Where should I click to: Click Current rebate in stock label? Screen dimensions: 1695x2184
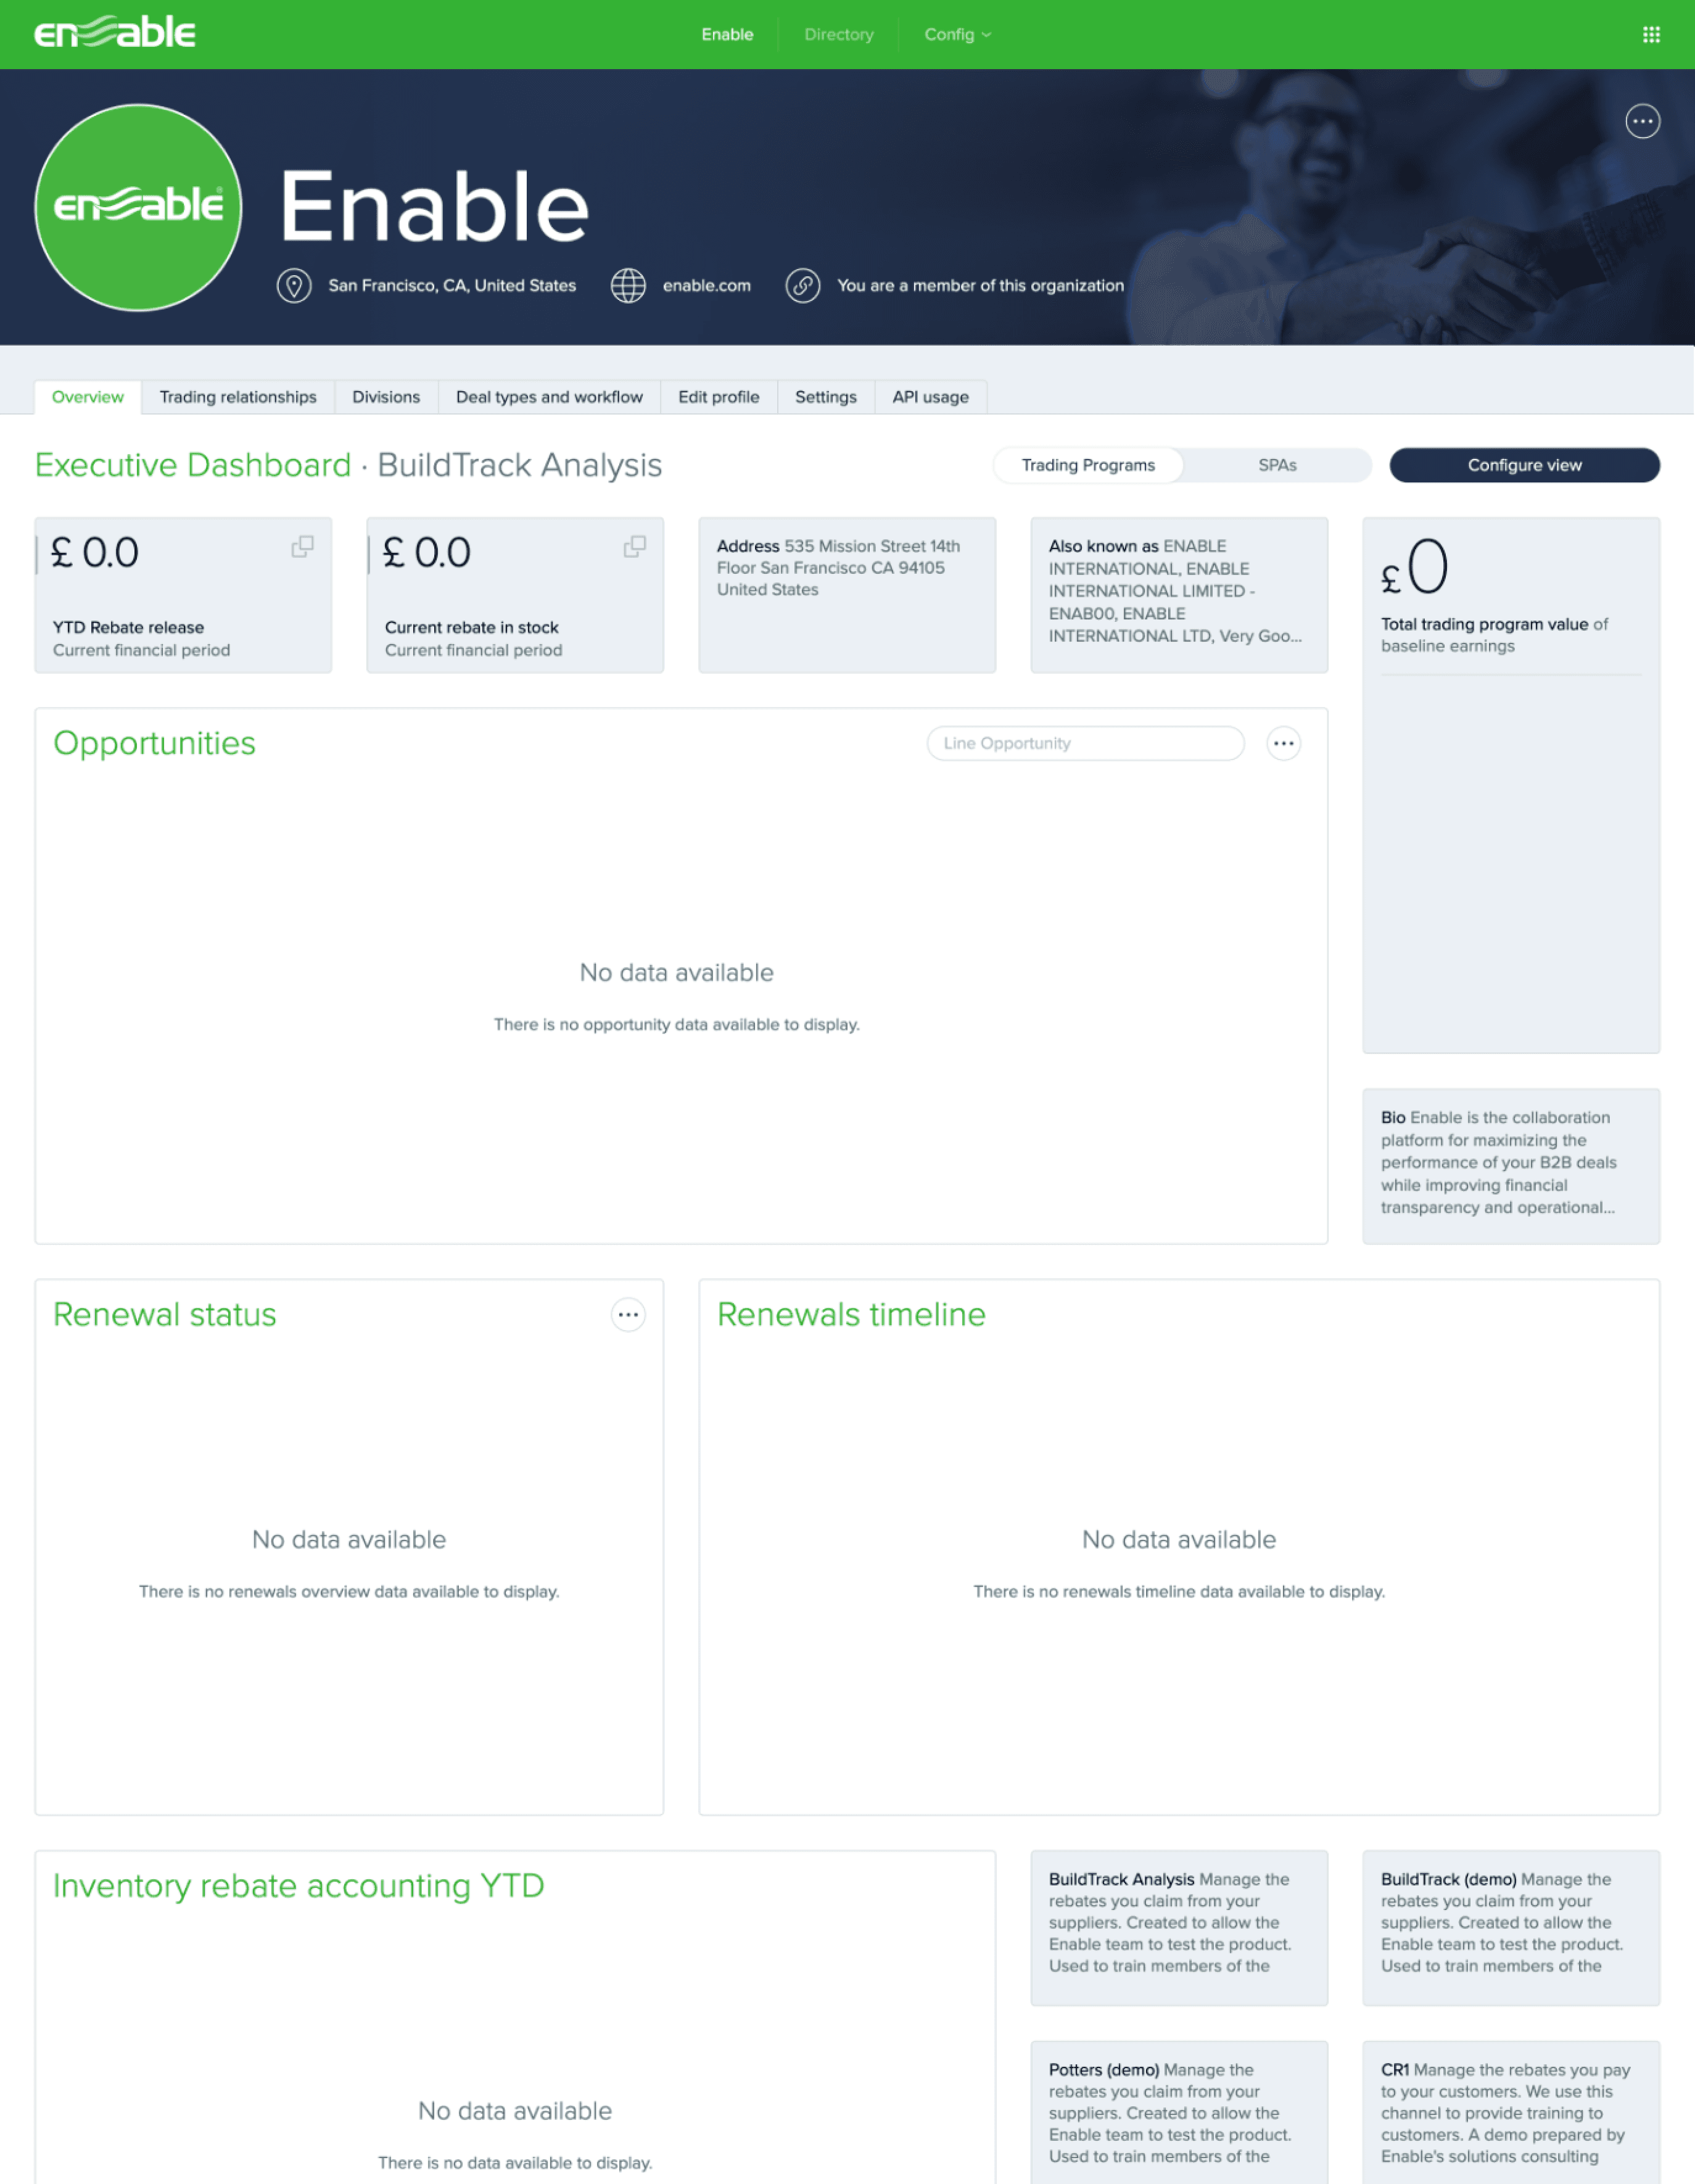tap(472, 628)
